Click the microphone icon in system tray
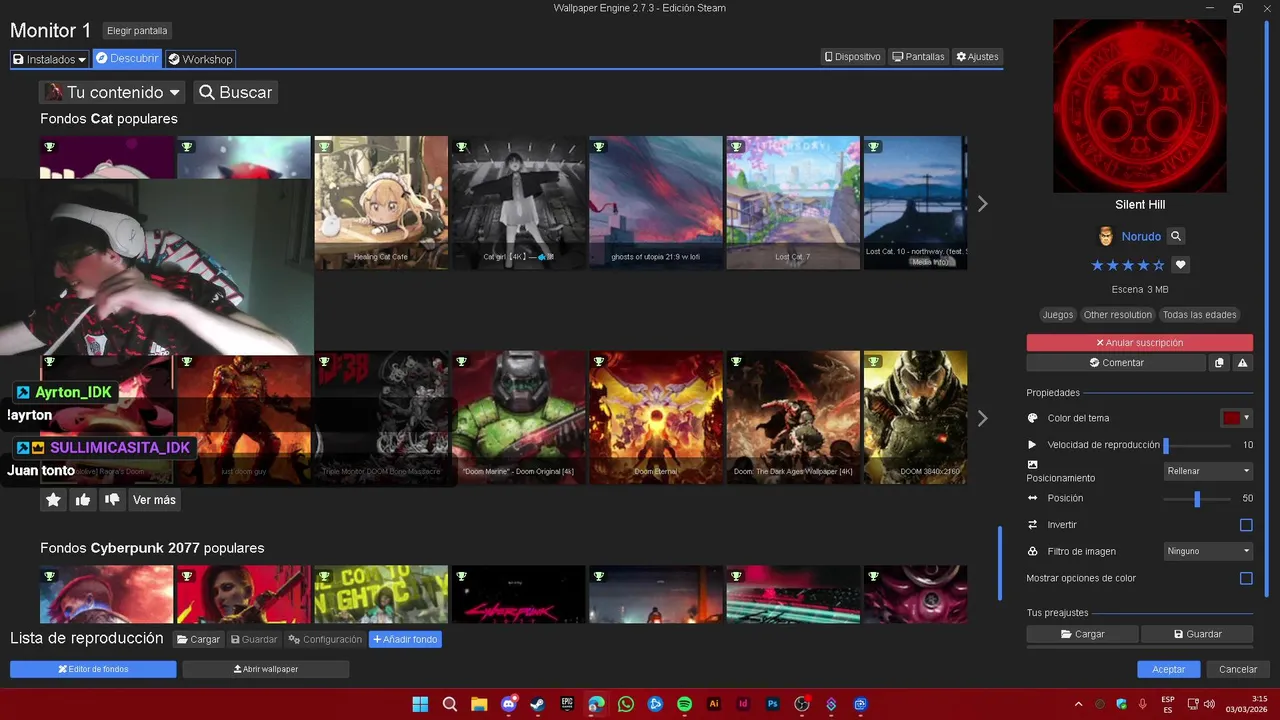The image size is (1280, 720). click(x=1142, y=704)
